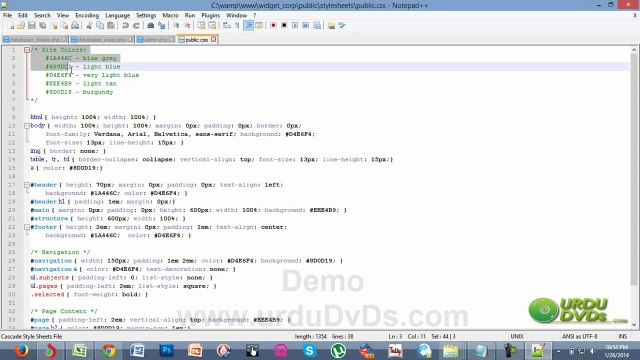Screen dimensions: 640x360
Task: Toggle the highlighted indent guide button
Action: pos(249,26)
